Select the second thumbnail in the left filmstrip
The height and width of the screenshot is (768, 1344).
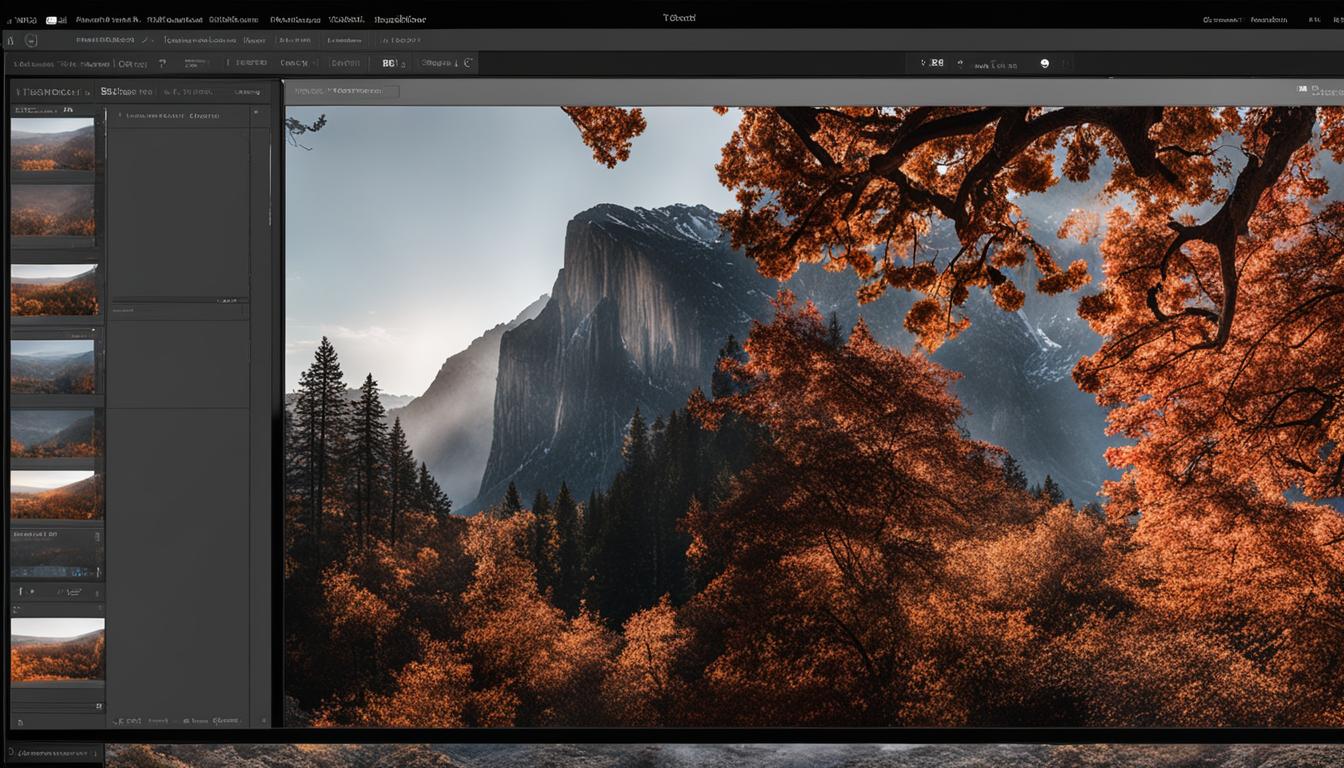(x=52, y=210)
